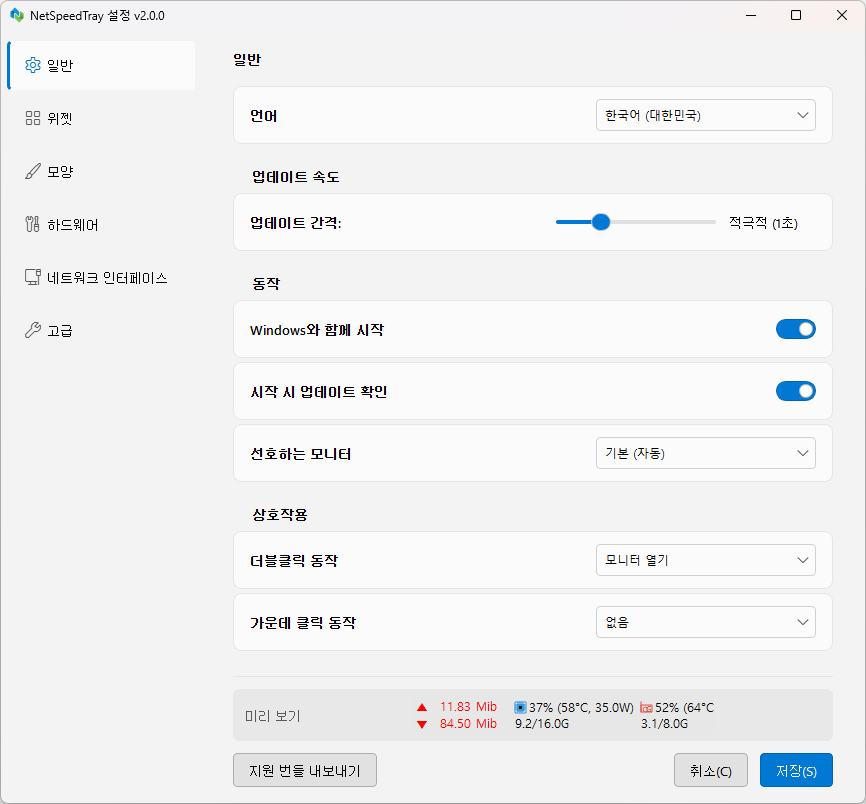Switch to the 위젯 section
The height and width of the screenshot is (804, 866).
point(102,118)
